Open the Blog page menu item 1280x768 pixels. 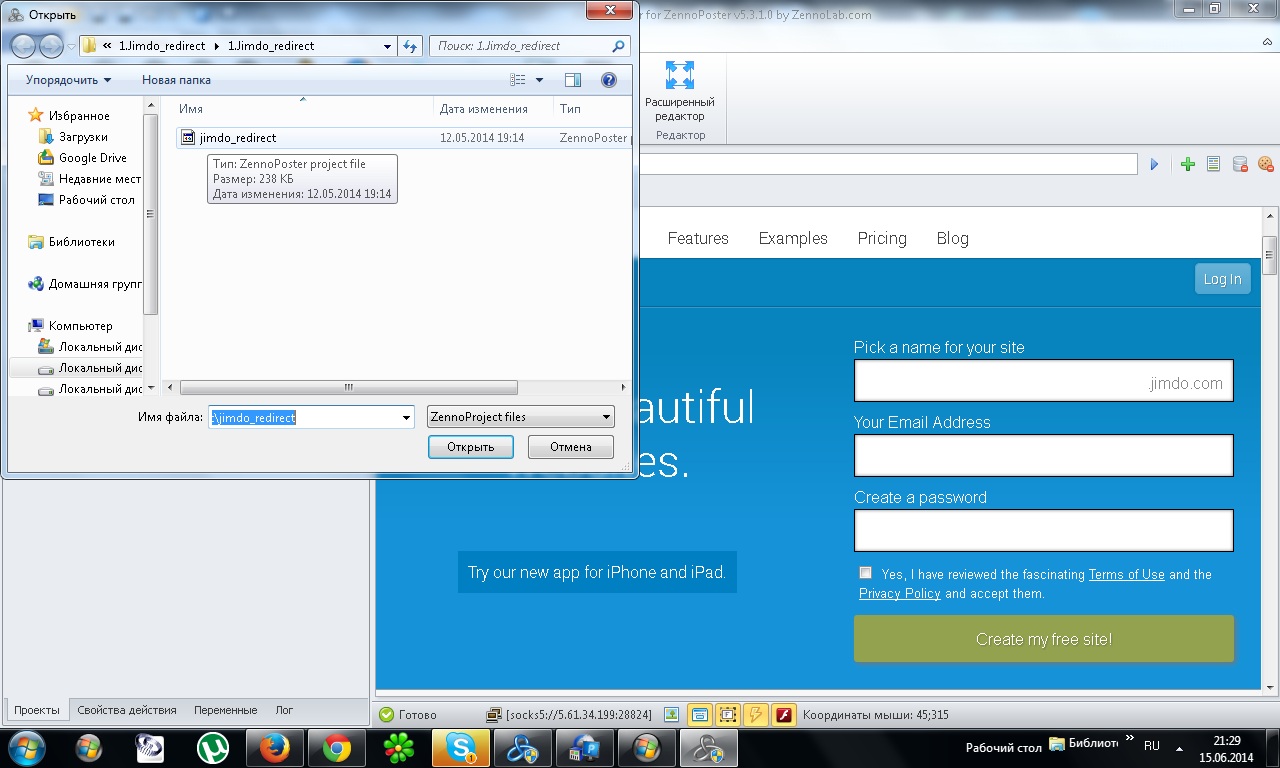point(952,238)
